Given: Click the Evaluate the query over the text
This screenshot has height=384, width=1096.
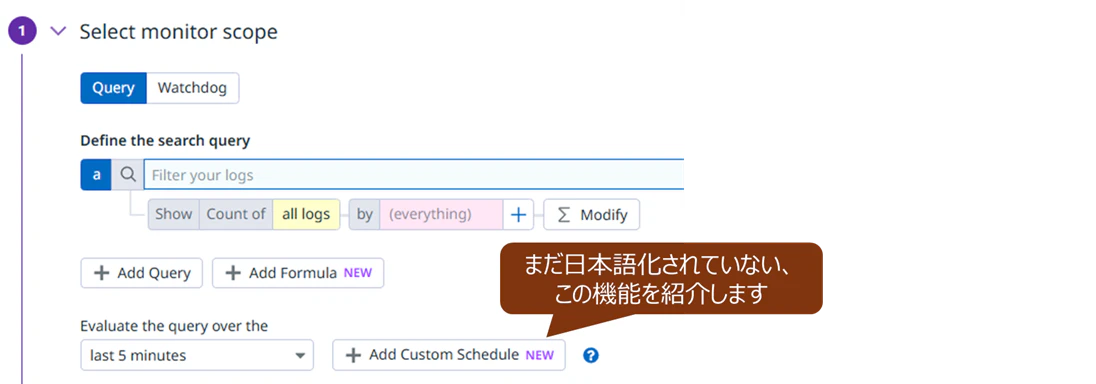Looking at the screenshot, I should (x=174, y=326).
